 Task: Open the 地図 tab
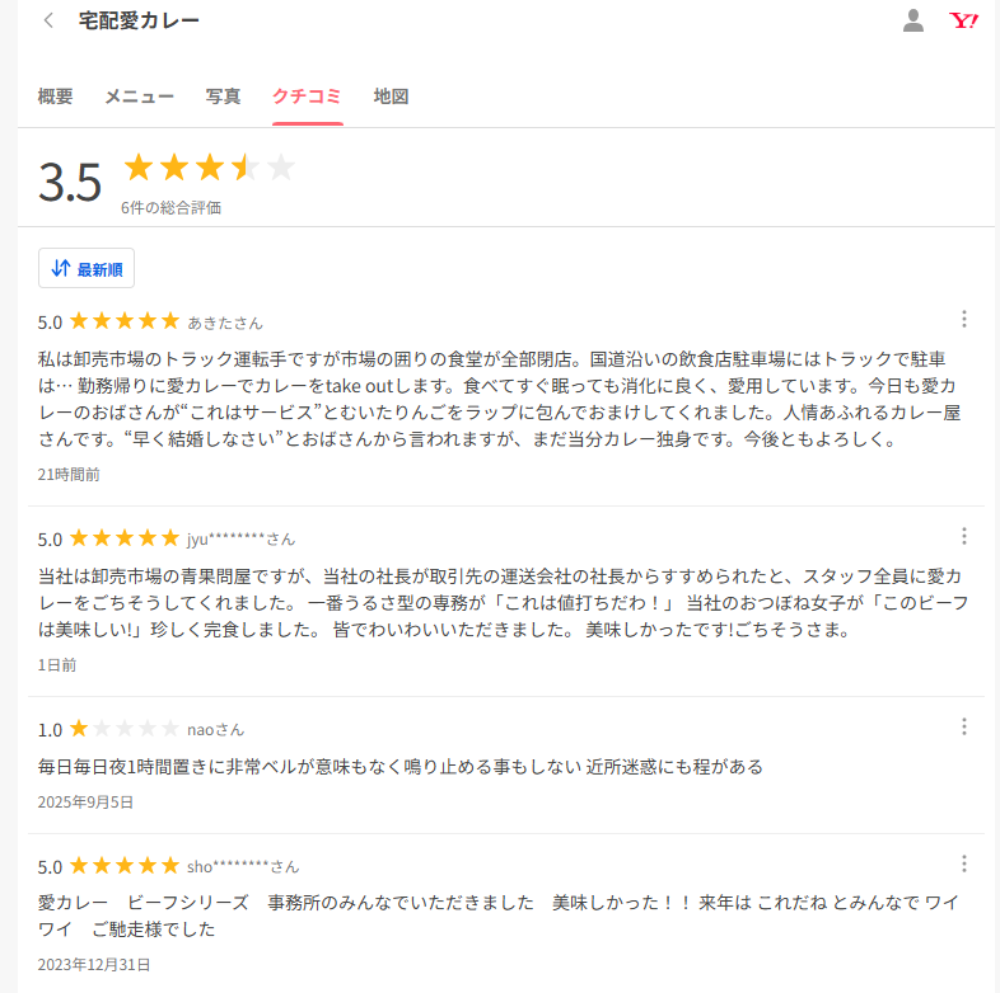391,97
